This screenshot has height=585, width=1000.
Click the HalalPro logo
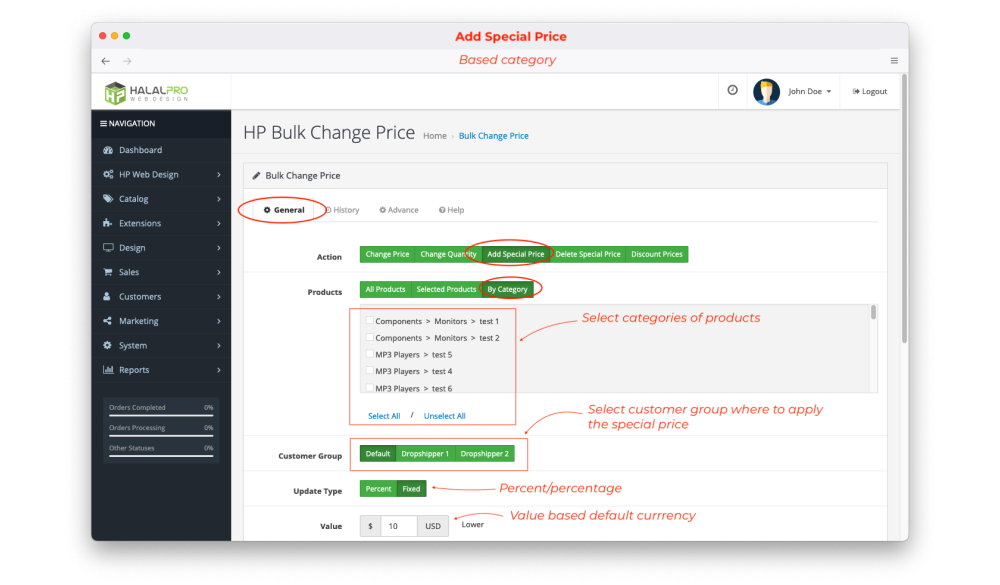146,92
